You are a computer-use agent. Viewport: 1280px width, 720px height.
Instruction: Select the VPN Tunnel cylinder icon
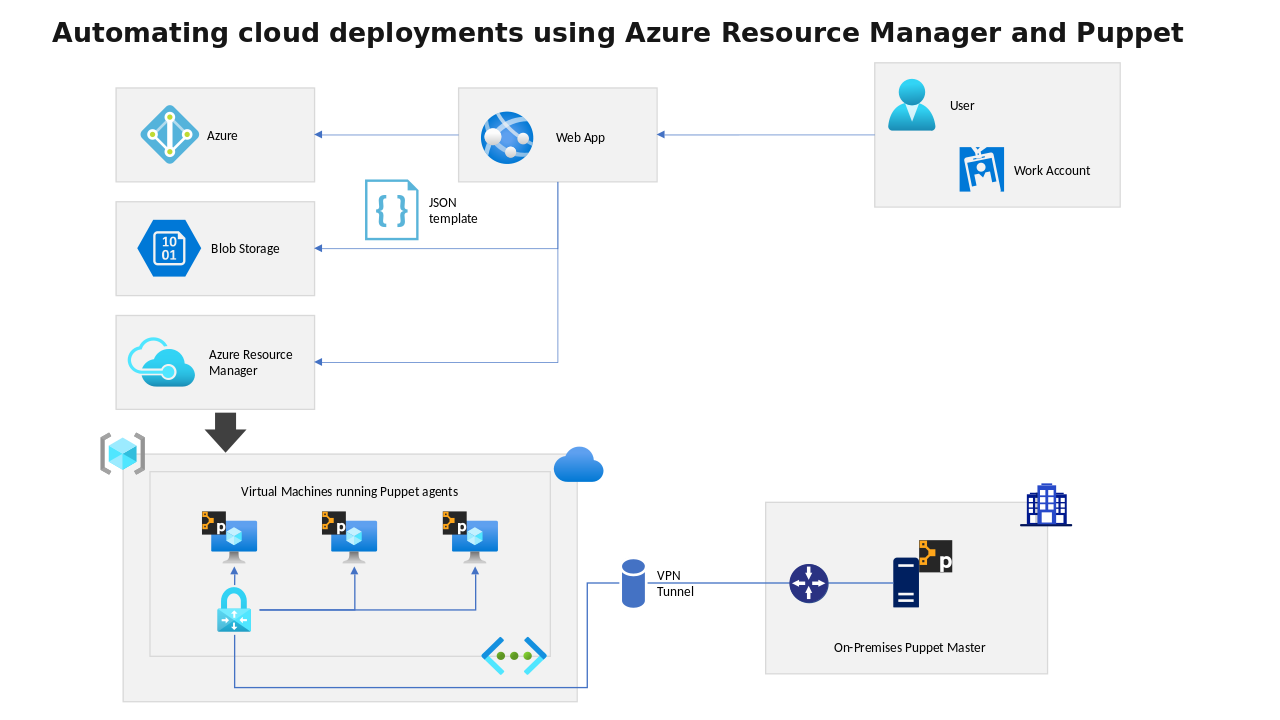click(633, 583)
